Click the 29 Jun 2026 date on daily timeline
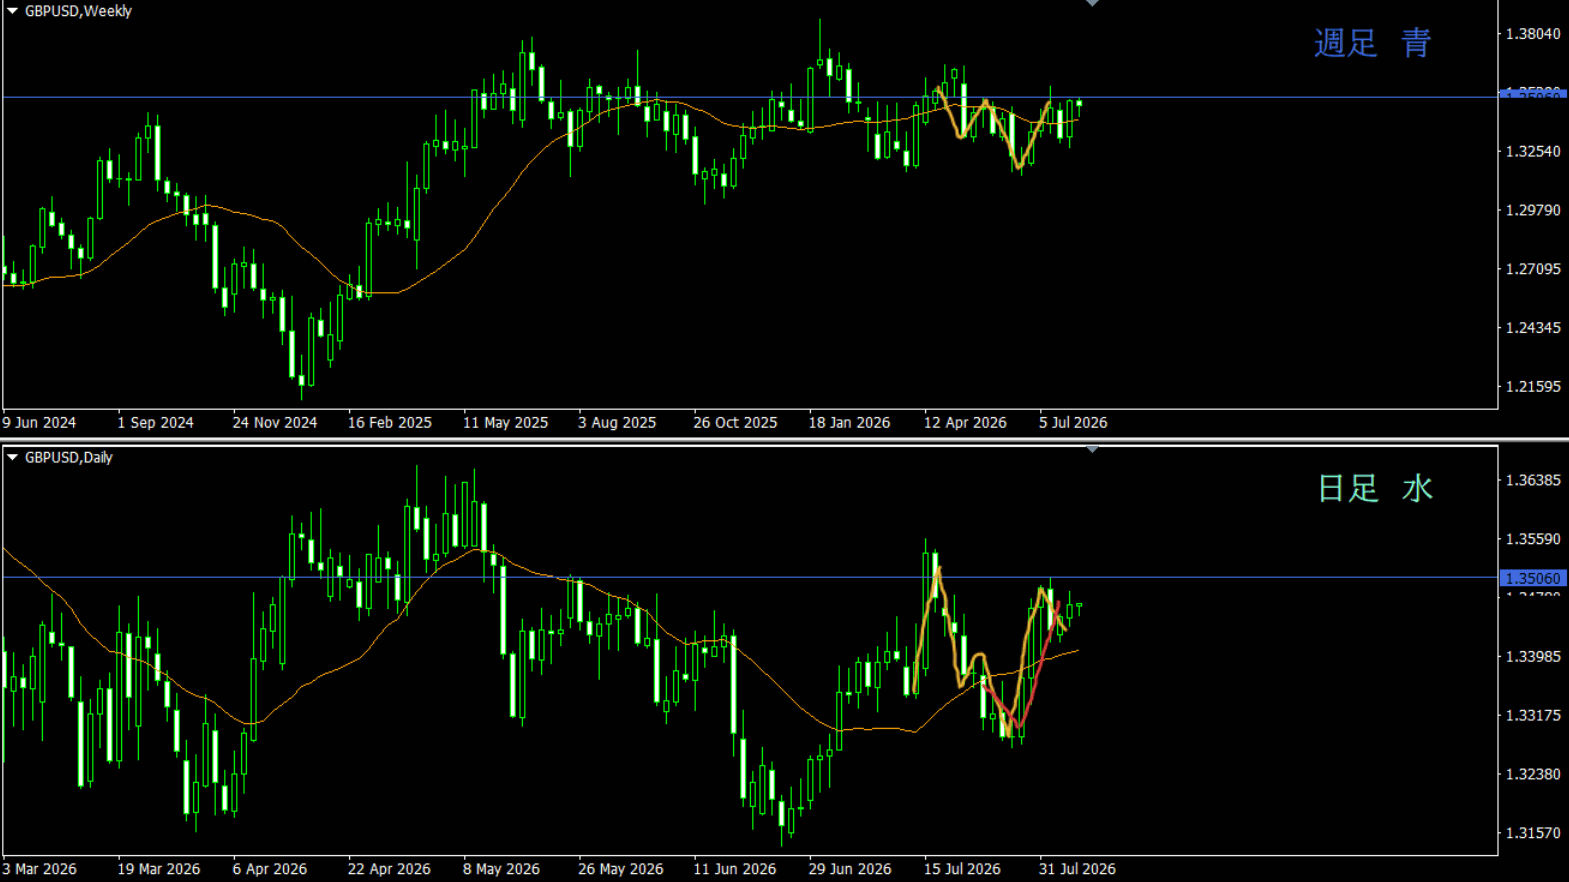1569x882 pixels. pos(850,868)
